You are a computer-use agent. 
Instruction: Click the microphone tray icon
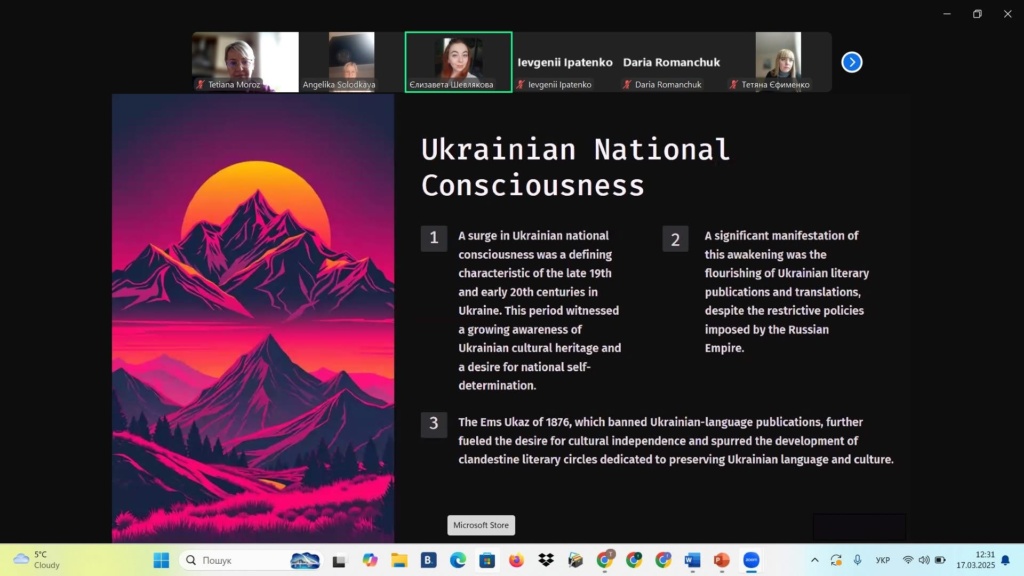point(857,560)
